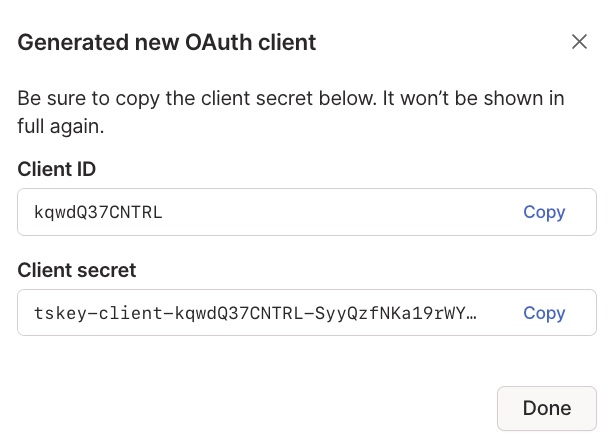Click the Generated new OAuth client title

click(x=167, y=42)
